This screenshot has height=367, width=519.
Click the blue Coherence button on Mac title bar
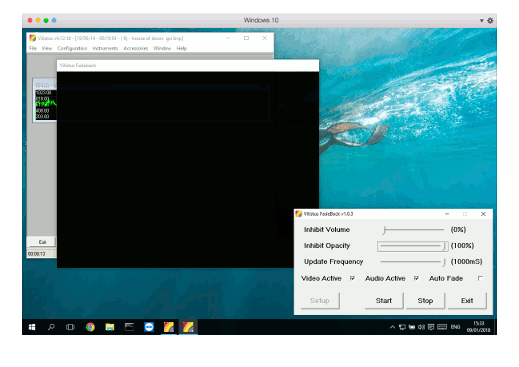pos(54,20)
